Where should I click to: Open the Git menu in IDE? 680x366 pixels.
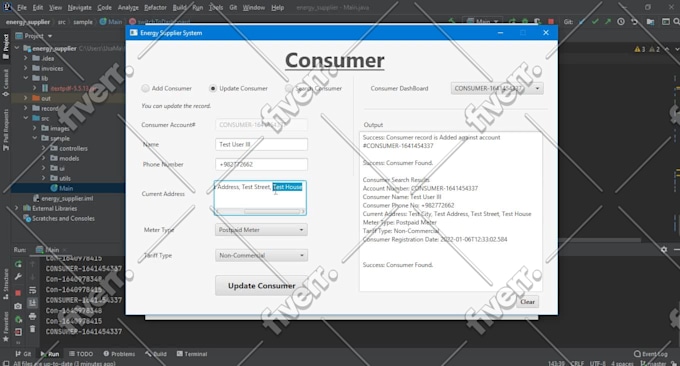coord(233,7)
